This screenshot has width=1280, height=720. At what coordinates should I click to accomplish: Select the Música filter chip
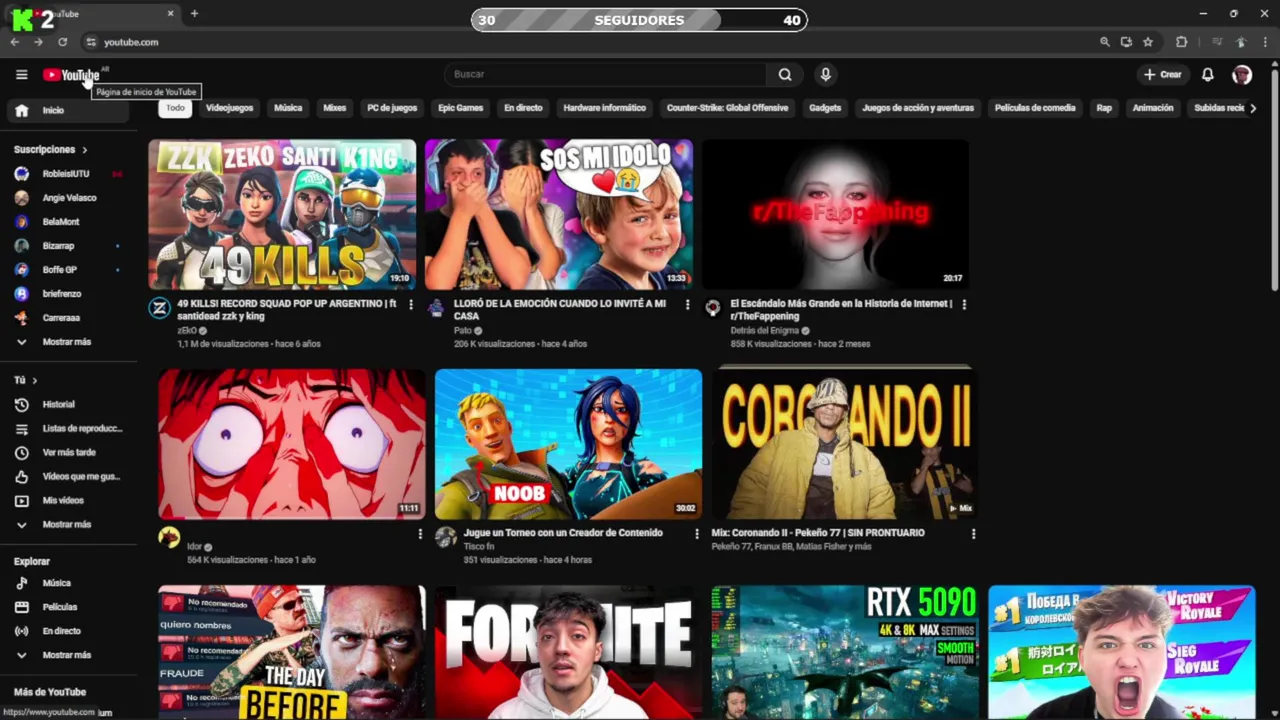[288, 108]
